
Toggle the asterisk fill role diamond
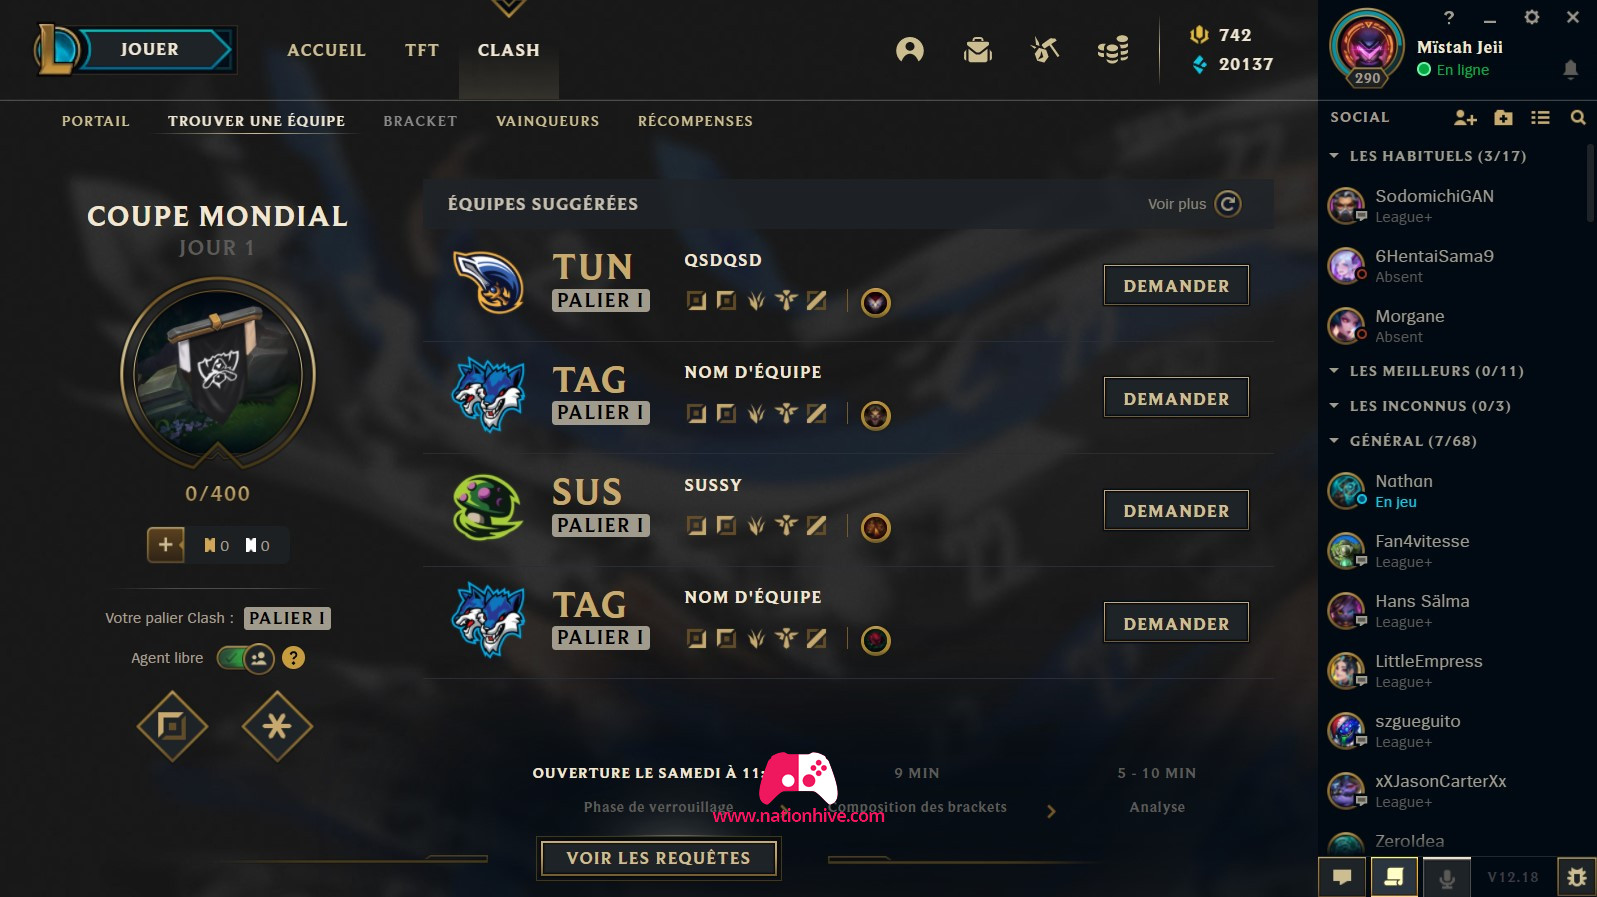point(277,726)
